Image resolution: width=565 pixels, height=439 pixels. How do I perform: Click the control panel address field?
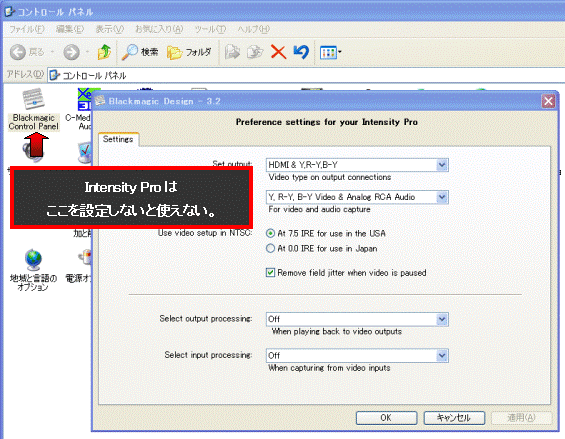coord(306,75)
